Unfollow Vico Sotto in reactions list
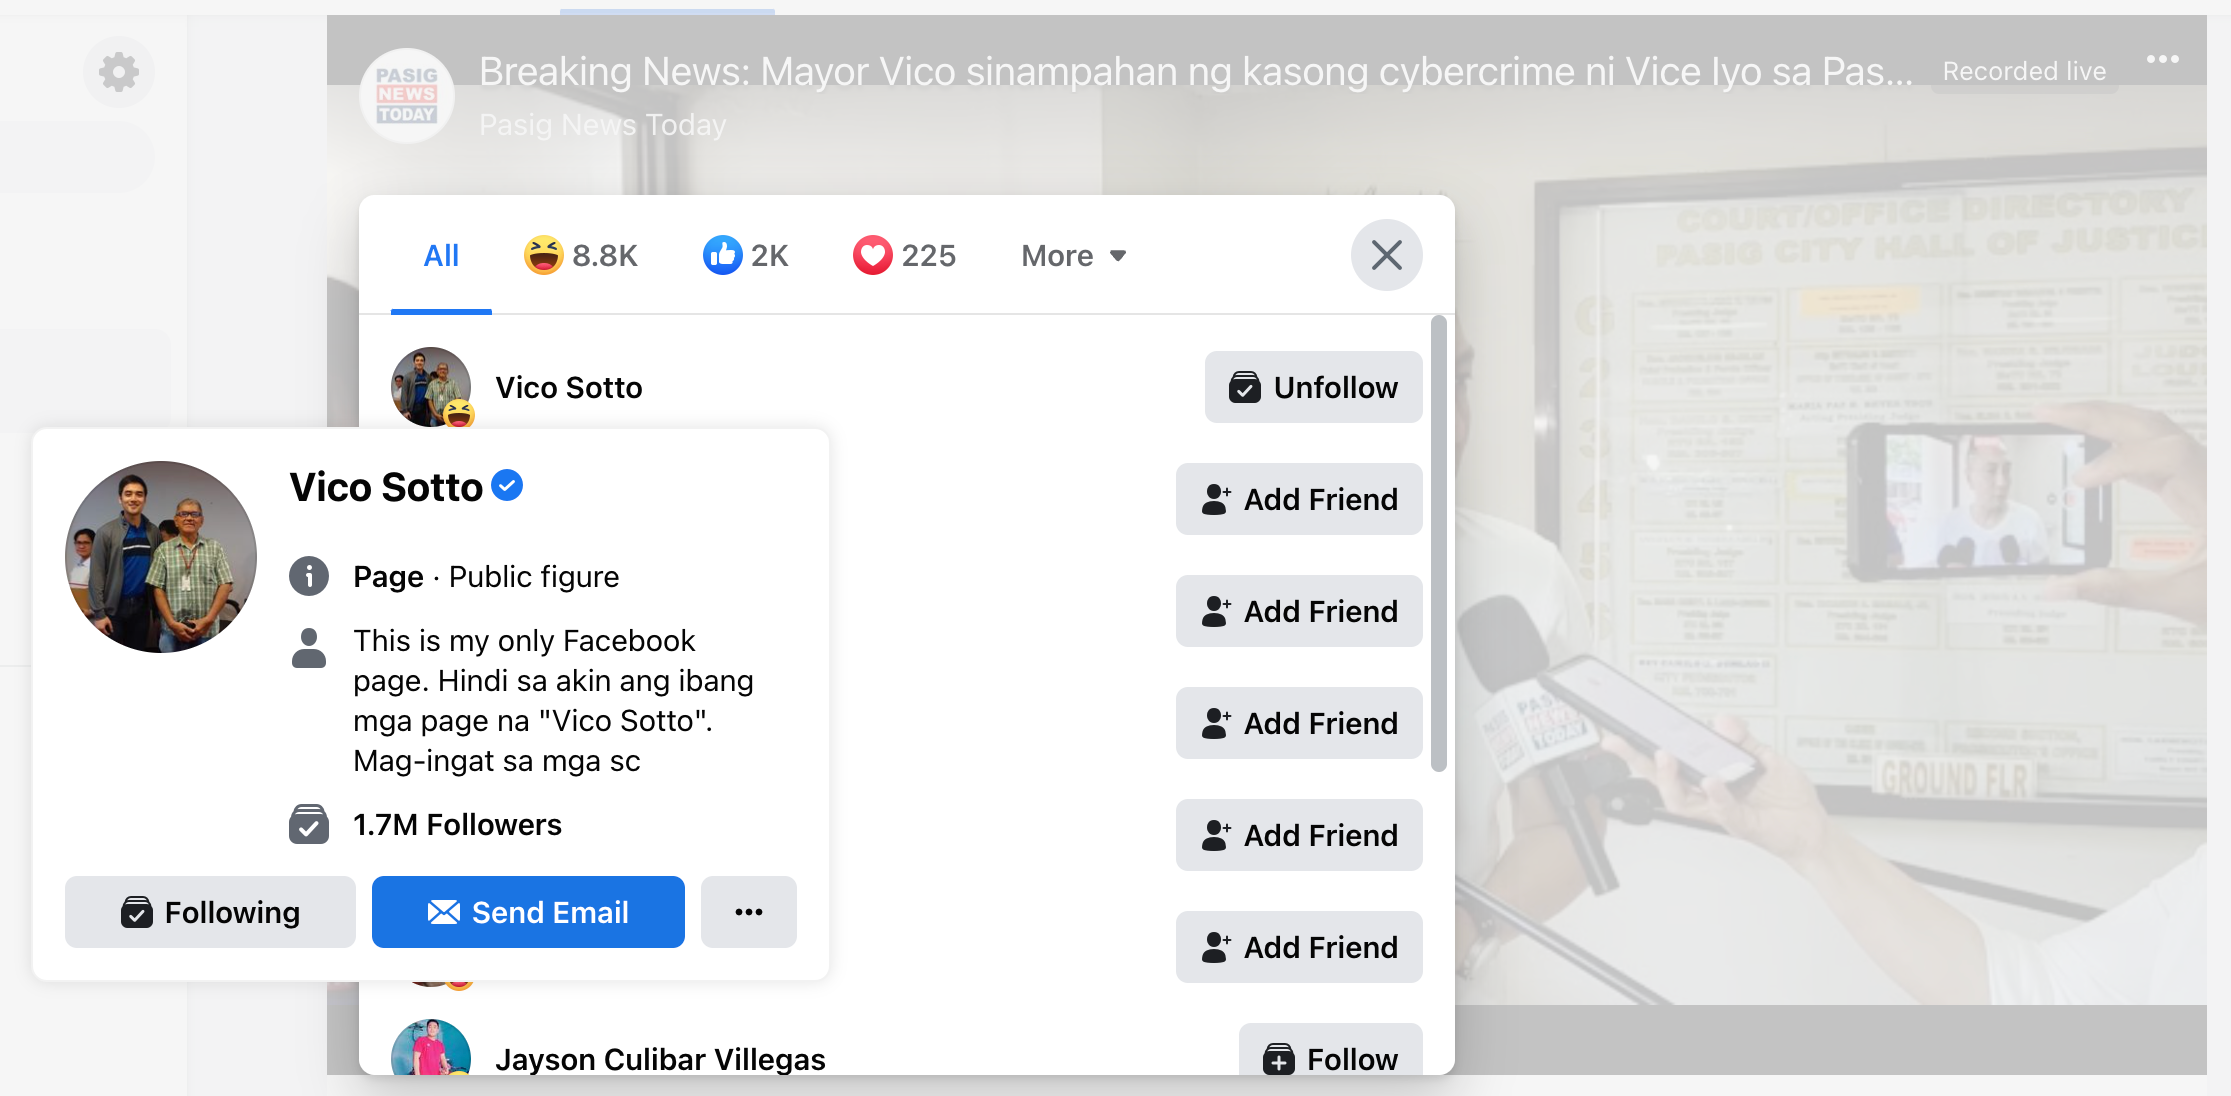 pyautogui.click(x=1313, y=387)
